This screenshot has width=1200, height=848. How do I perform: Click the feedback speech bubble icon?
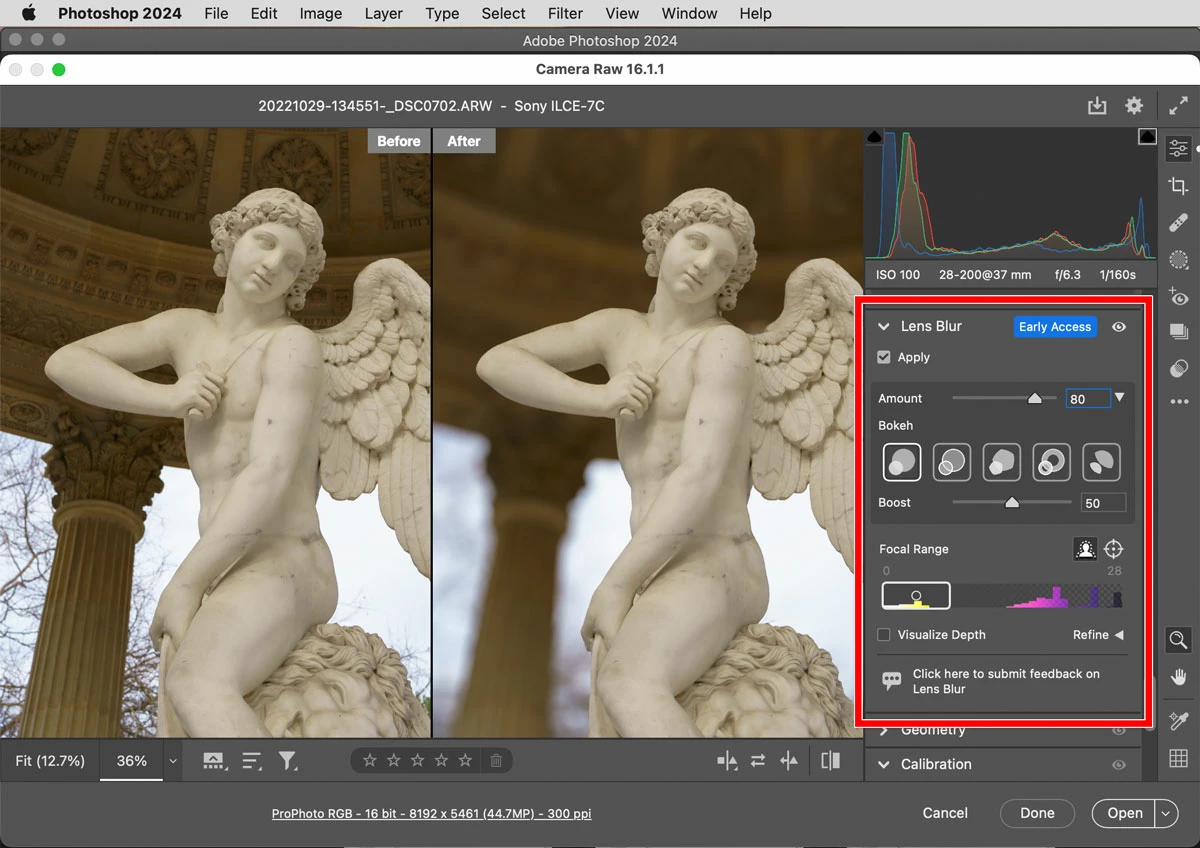(891, 681)
